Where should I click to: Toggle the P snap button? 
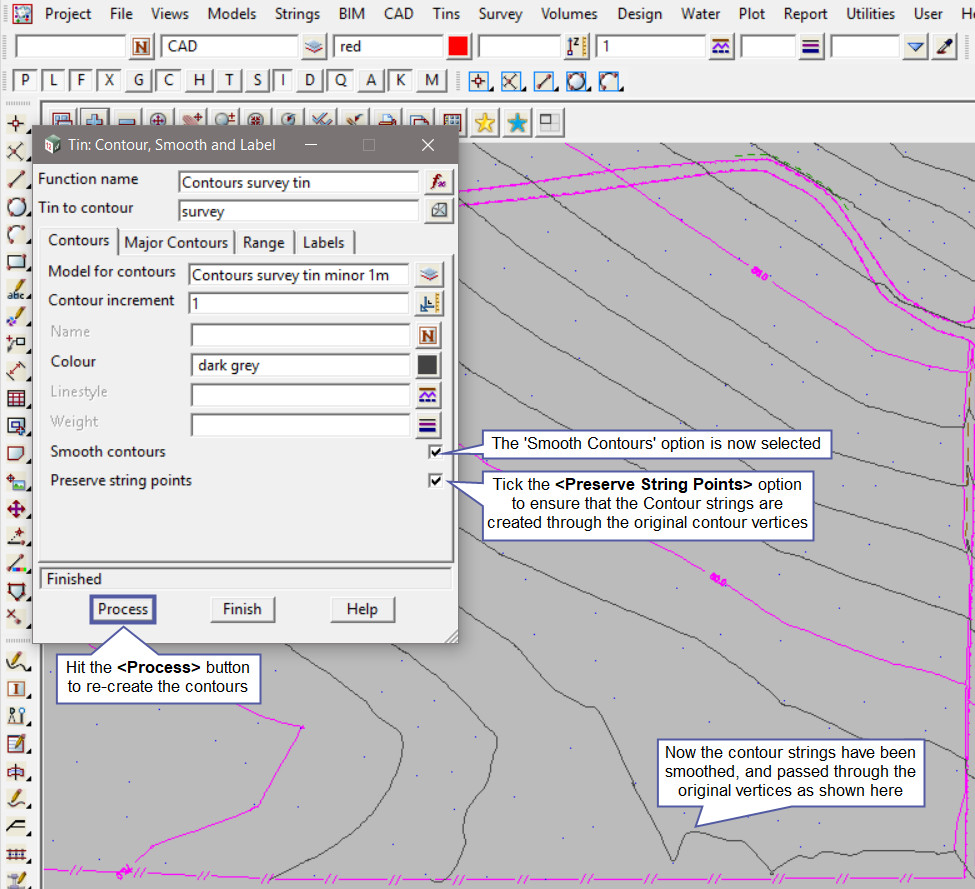tap(26, 81)
